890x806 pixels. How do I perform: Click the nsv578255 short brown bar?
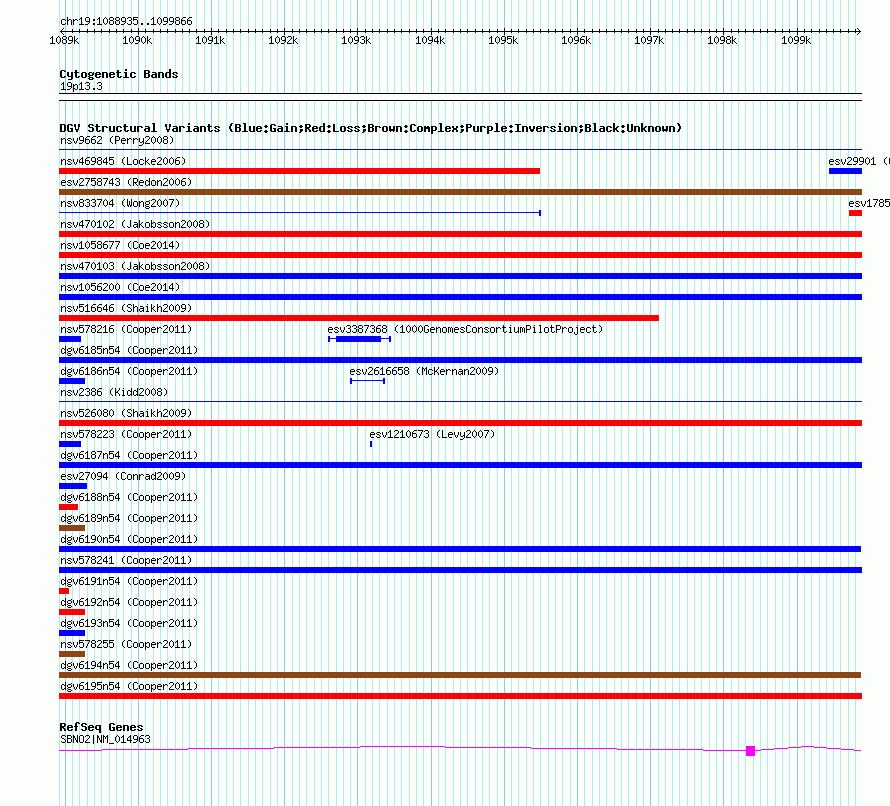pyautogui.click(x=72, y=654)
